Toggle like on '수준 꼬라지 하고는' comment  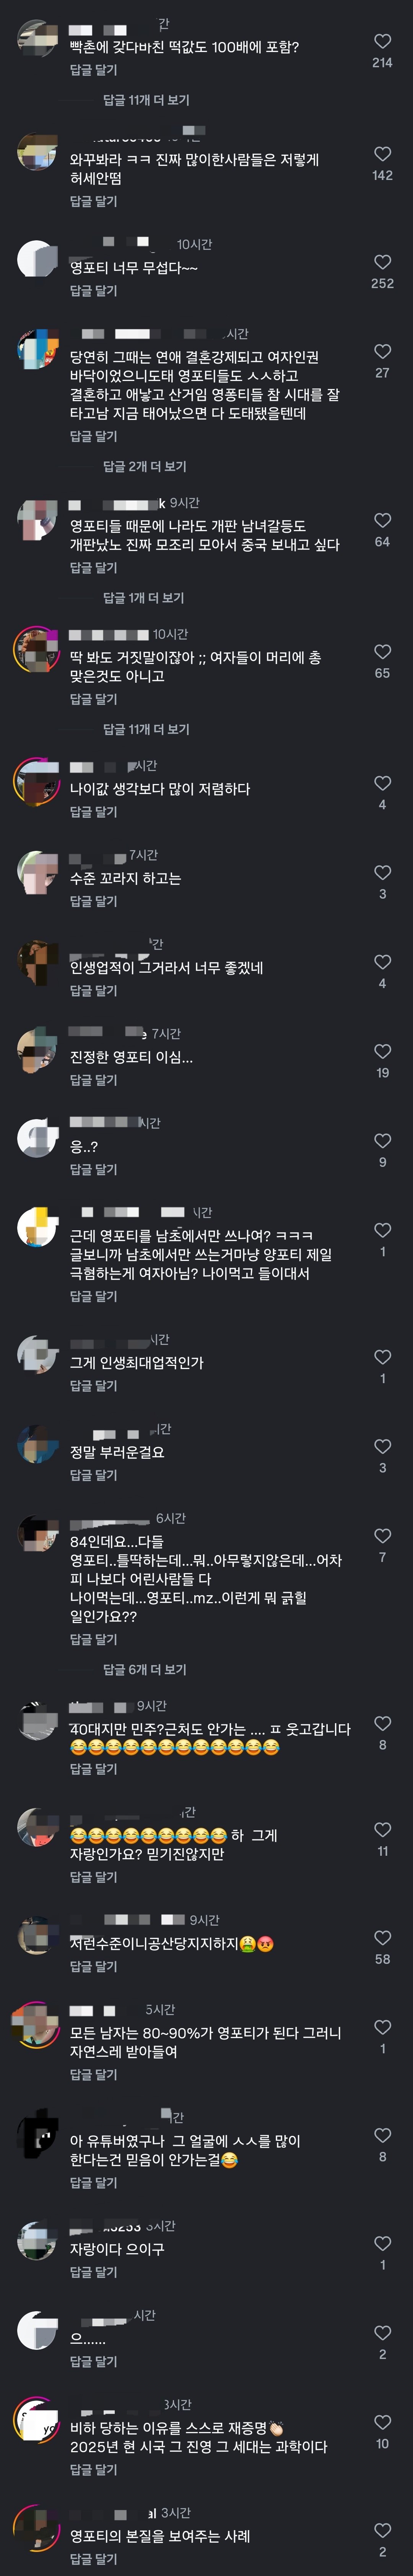click(x=382, y=872)
